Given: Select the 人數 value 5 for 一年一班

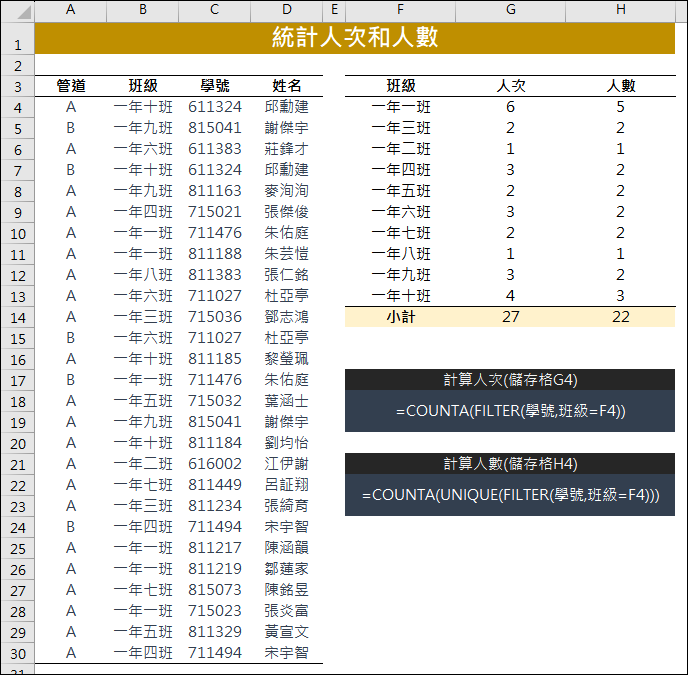Looking at the screenshot, I should 621,107.
